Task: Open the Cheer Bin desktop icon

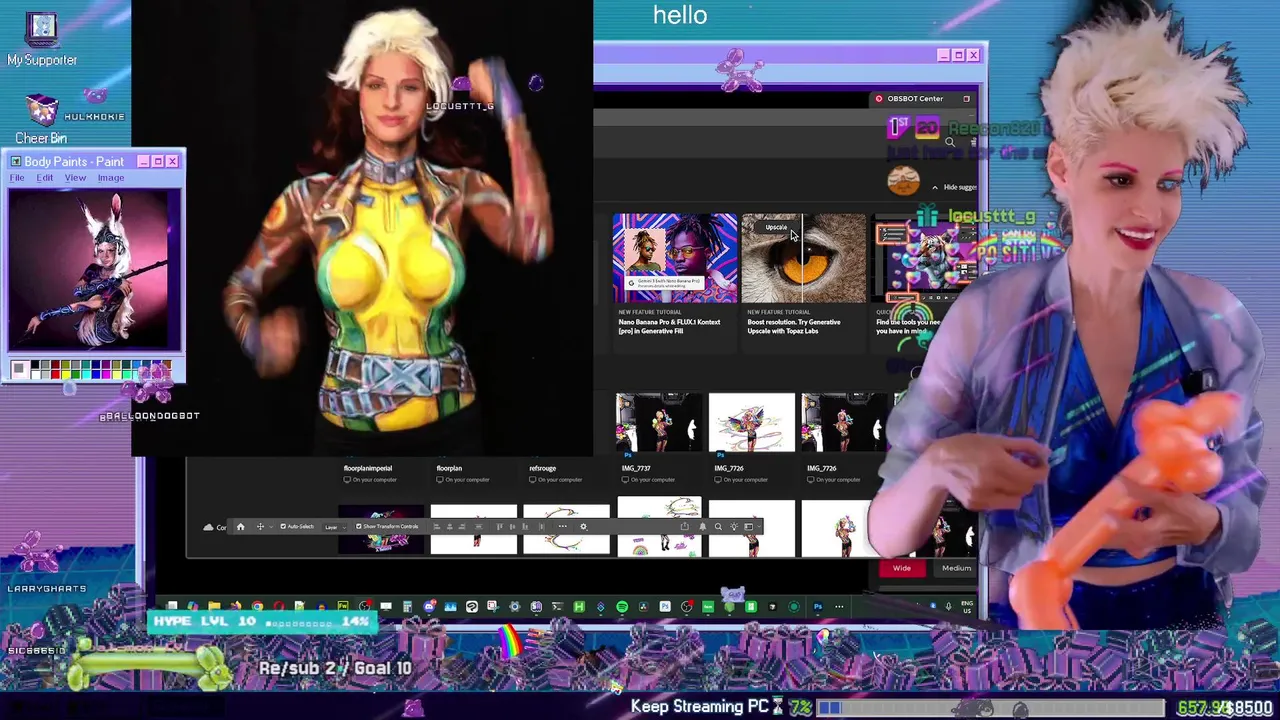Action: click(41, 118)
